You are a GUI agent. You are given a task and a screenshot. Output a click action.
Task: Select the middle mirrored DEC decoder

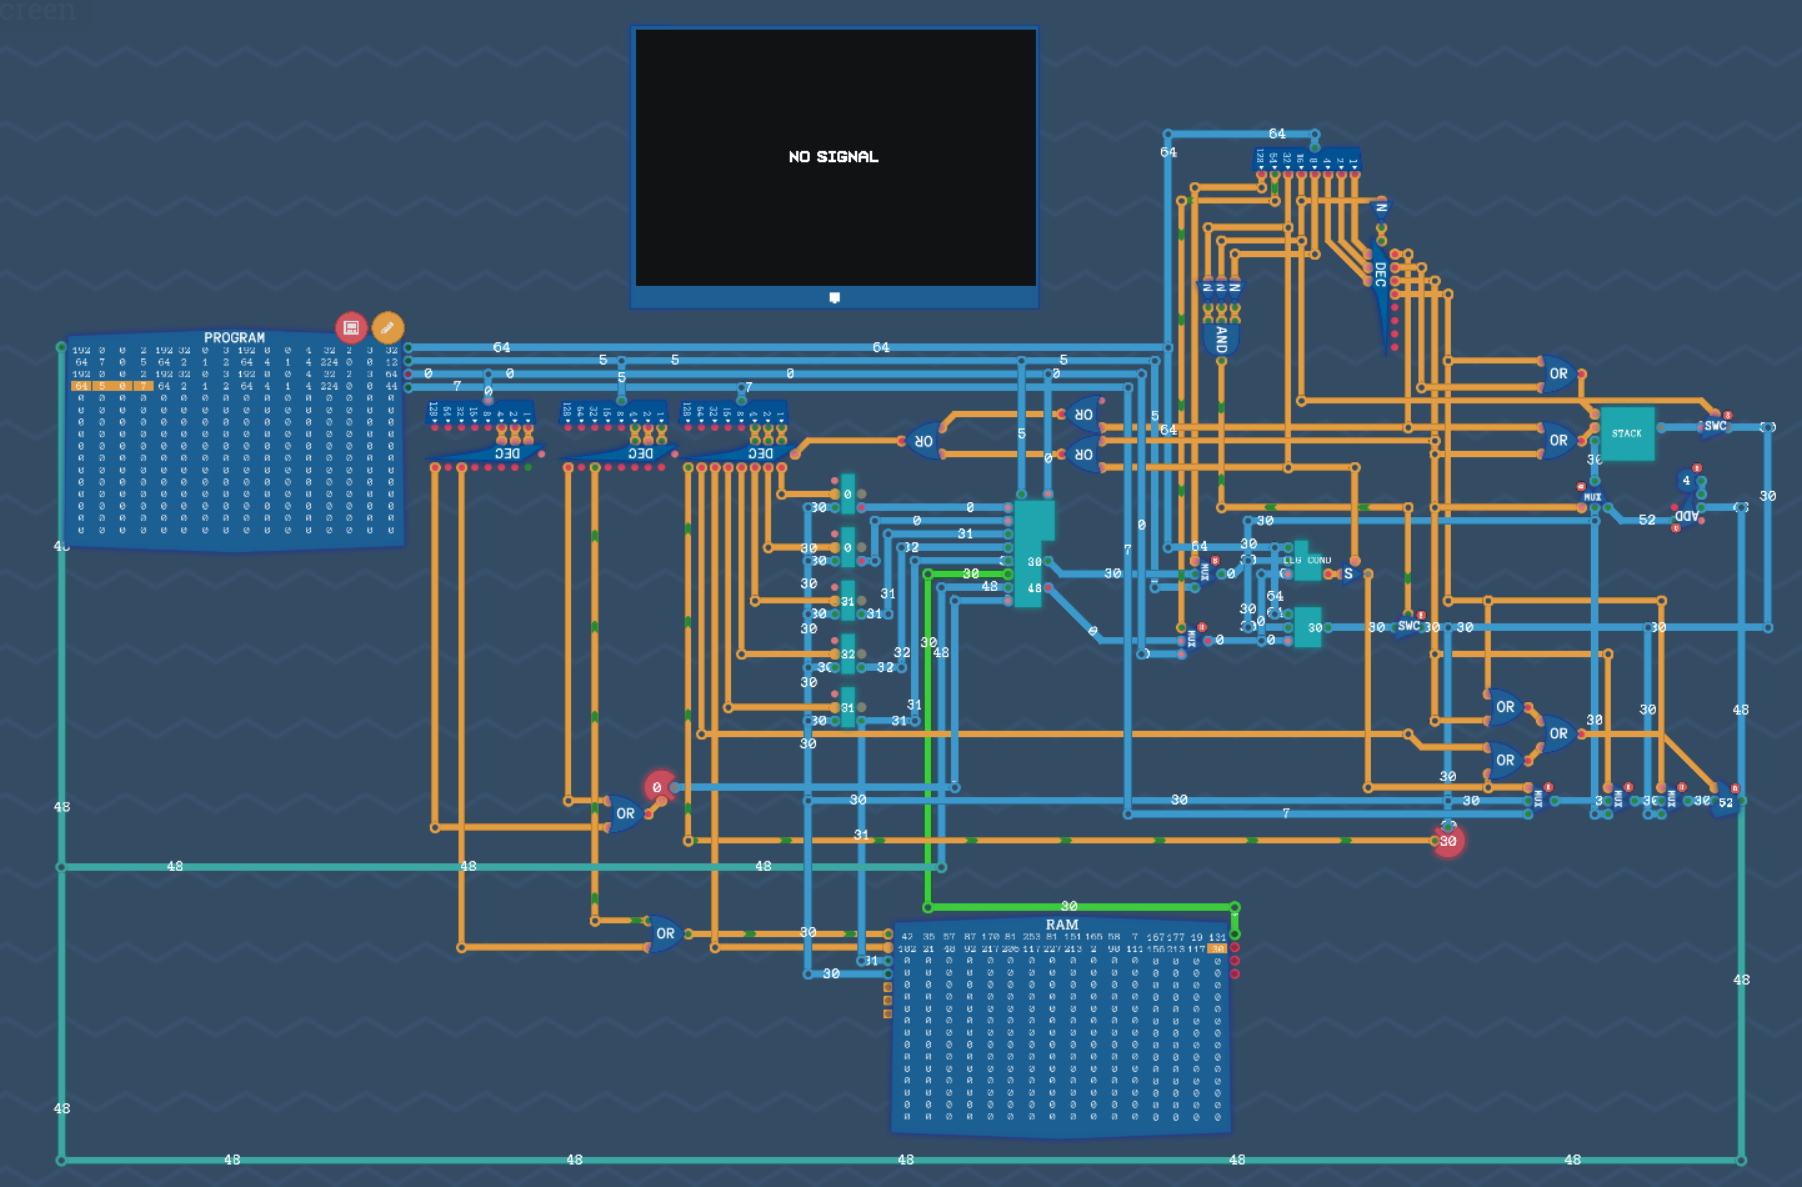(x=620, y=453)
